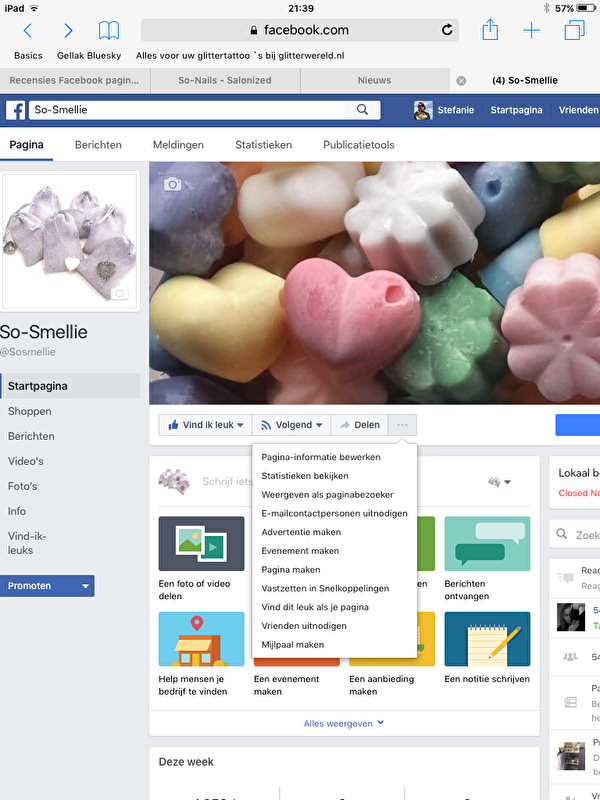
Task: Open Shoppen in left sidebar
Action: click(x=30, y=411)
